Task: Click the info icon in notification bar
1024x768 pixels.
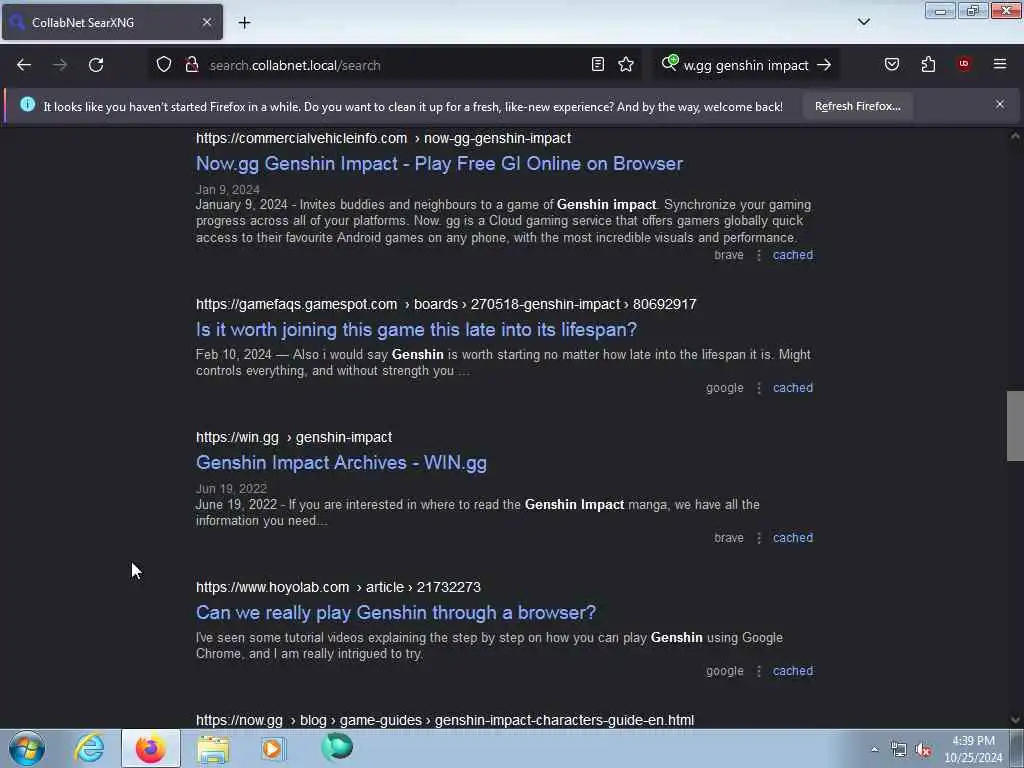Action: [x=27, y=104]
